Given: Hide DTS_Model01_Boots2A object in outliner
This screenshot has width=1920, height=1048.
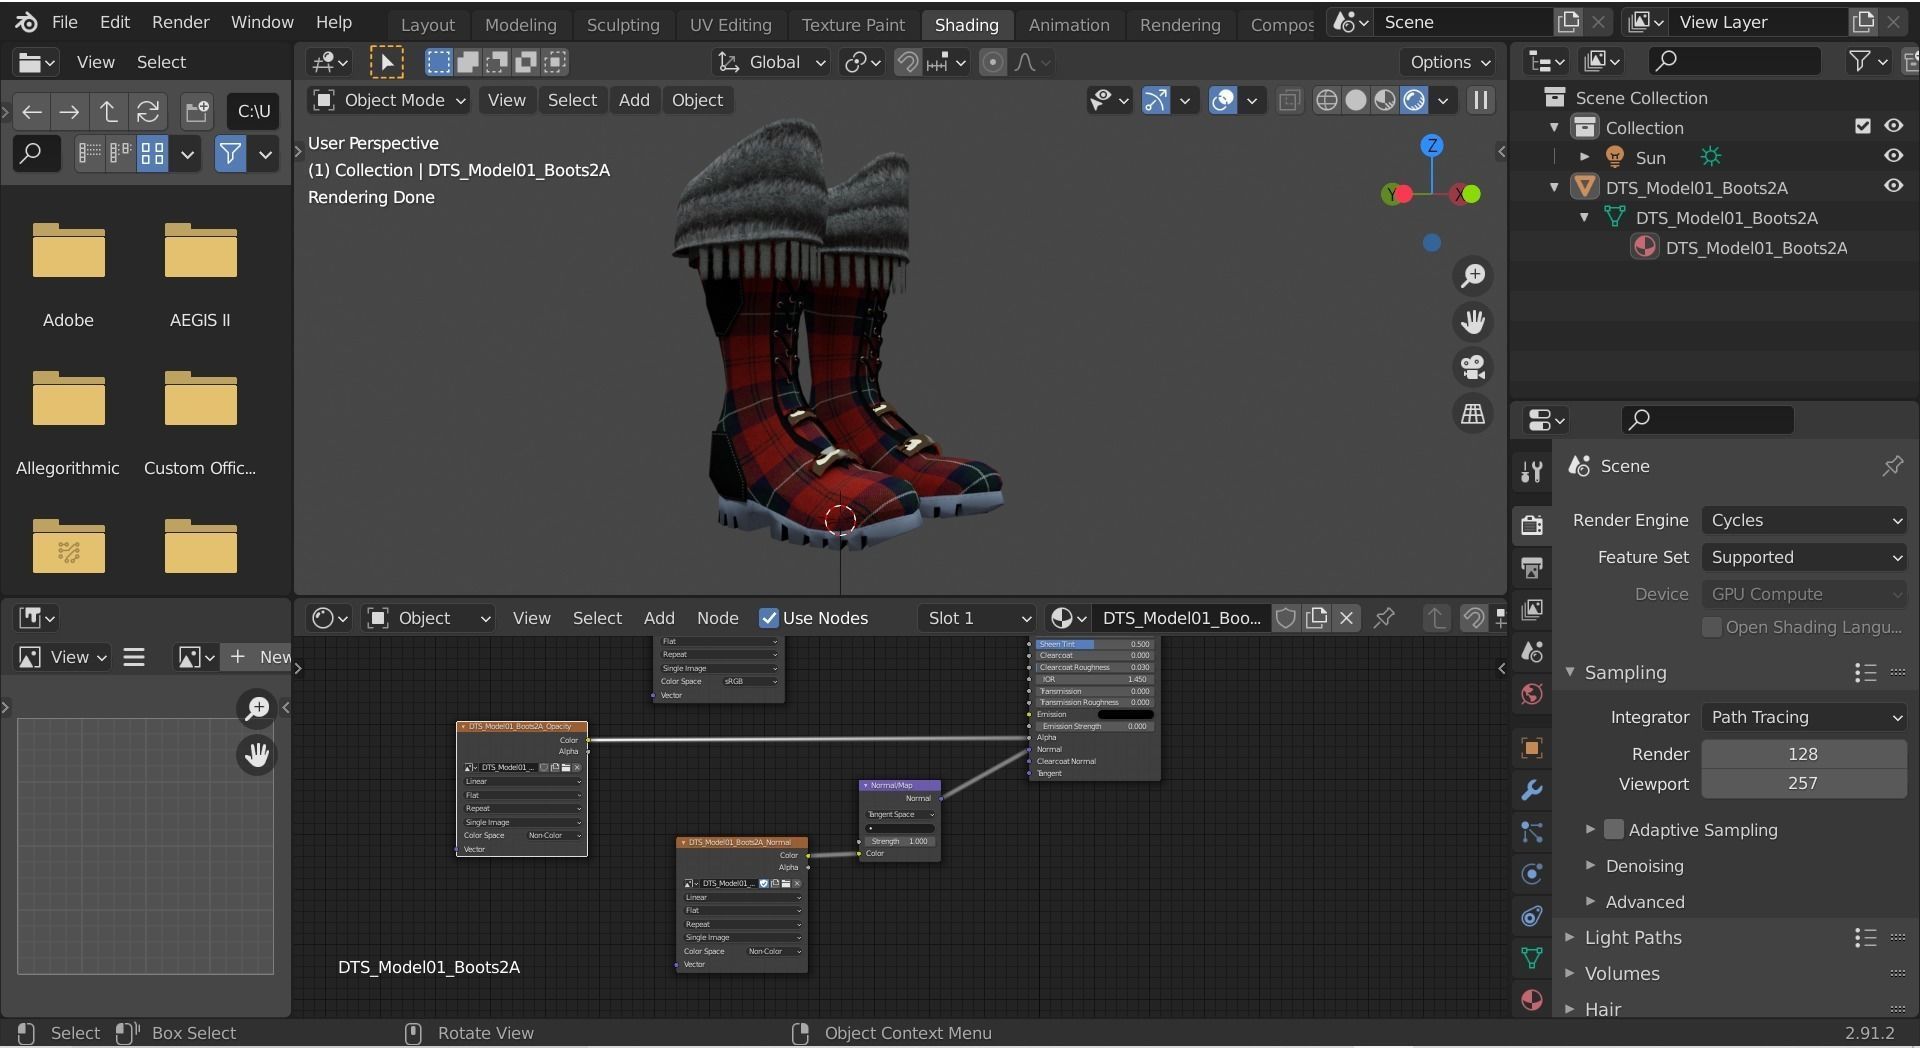Looking at the screenshot, I should pos(1893,186).
